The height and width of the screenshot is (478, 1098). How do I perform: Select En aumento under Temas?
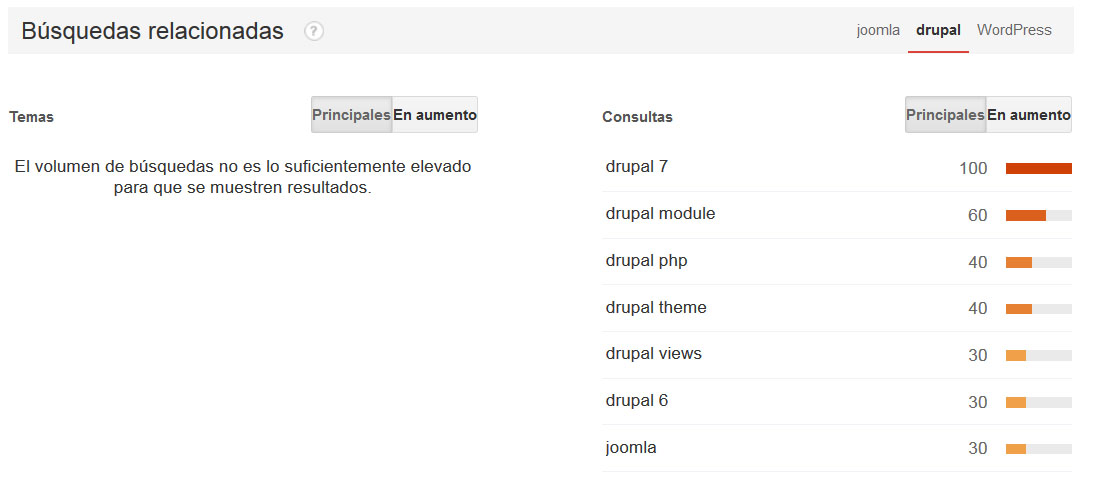[x=435, y=115]
